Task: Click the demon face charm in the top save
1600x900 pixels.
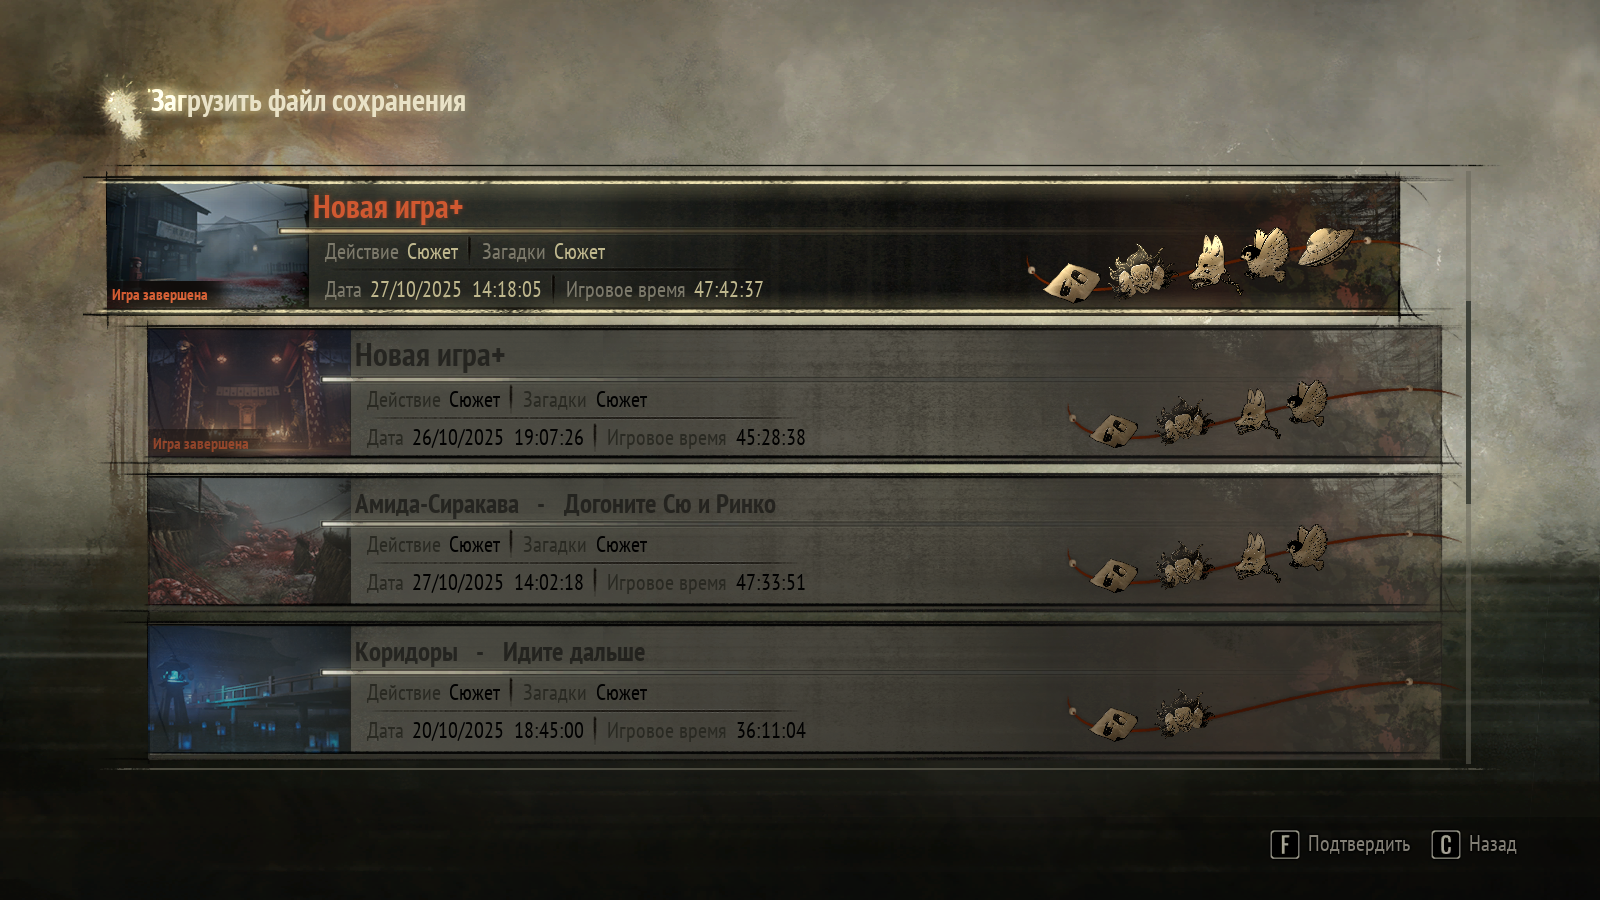Action: 1139,271
